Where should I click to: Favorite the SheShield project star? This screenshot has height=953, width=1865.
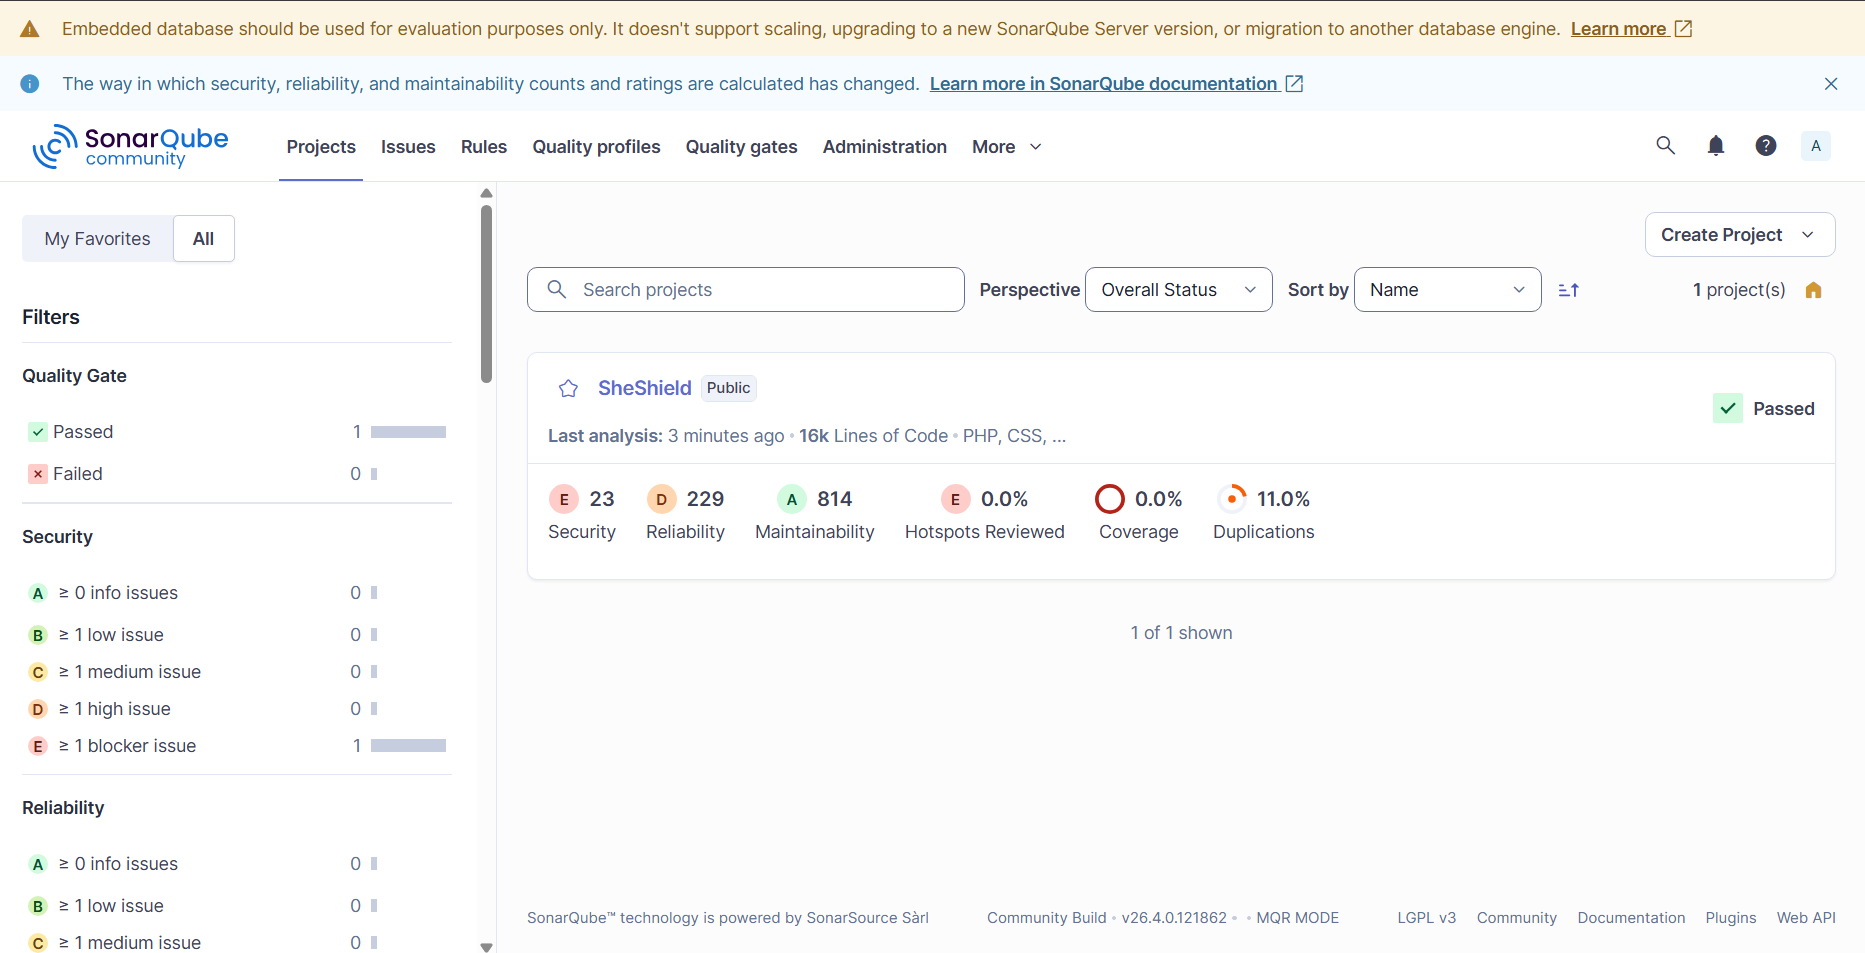[x=569, y=388]
